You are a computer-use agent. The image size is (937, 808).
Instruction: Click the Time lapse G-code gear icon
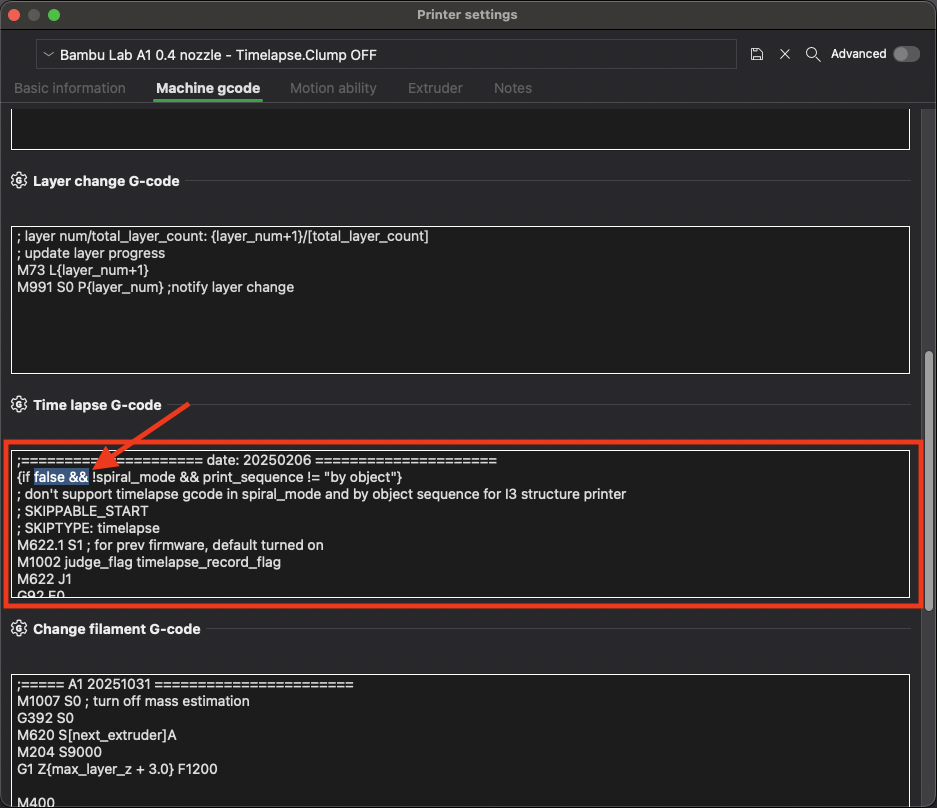(x=19, y=405)
